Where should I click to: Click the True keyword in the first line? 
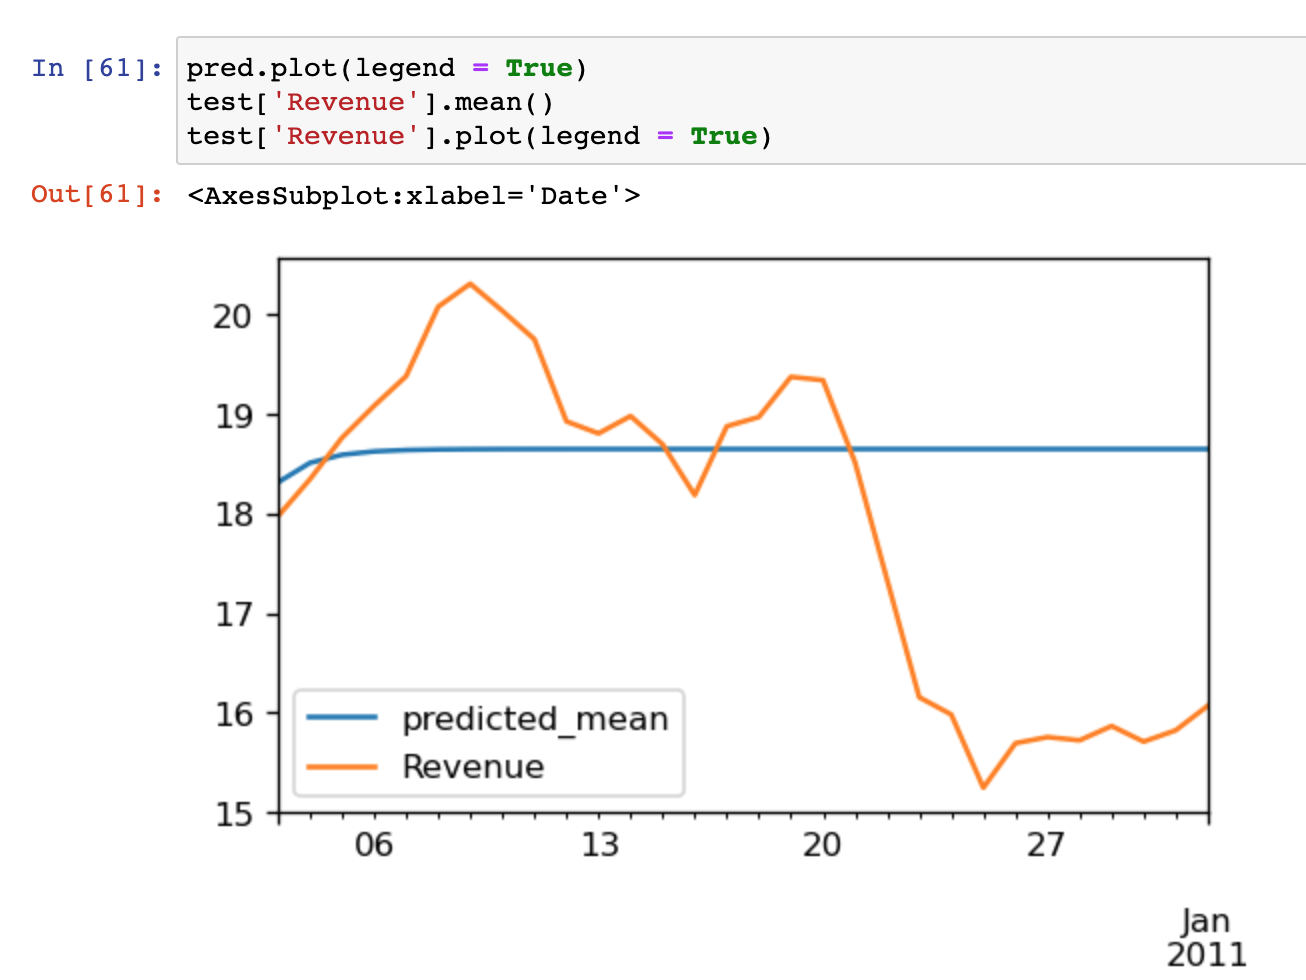tap(539, 68)
